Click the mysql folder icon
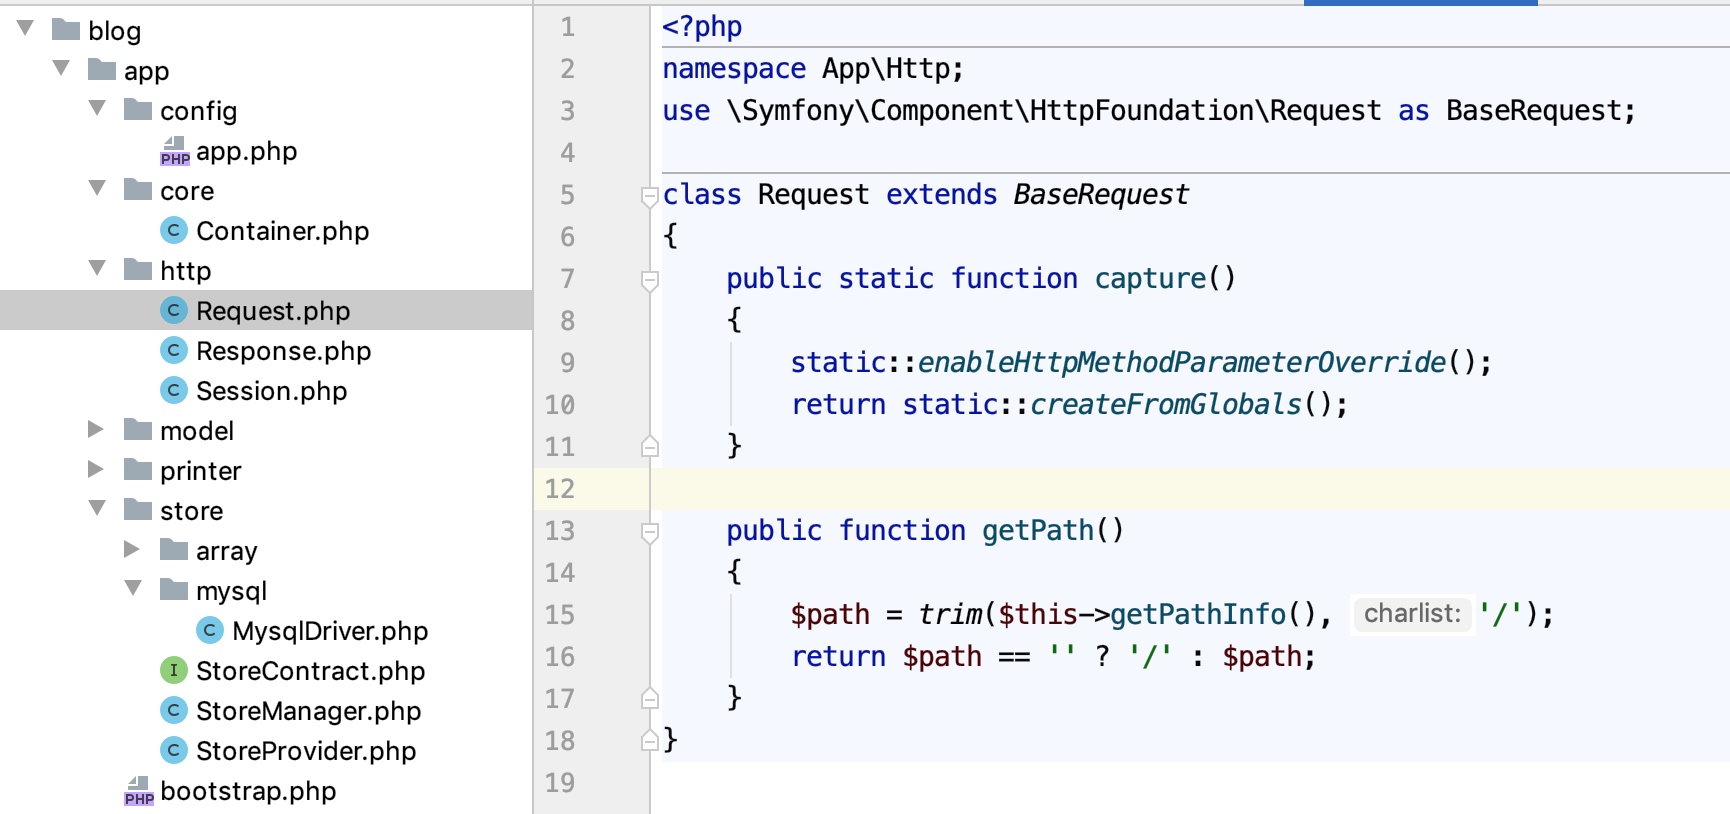Viewport: 1730px width, 814px height. point(174,589)
